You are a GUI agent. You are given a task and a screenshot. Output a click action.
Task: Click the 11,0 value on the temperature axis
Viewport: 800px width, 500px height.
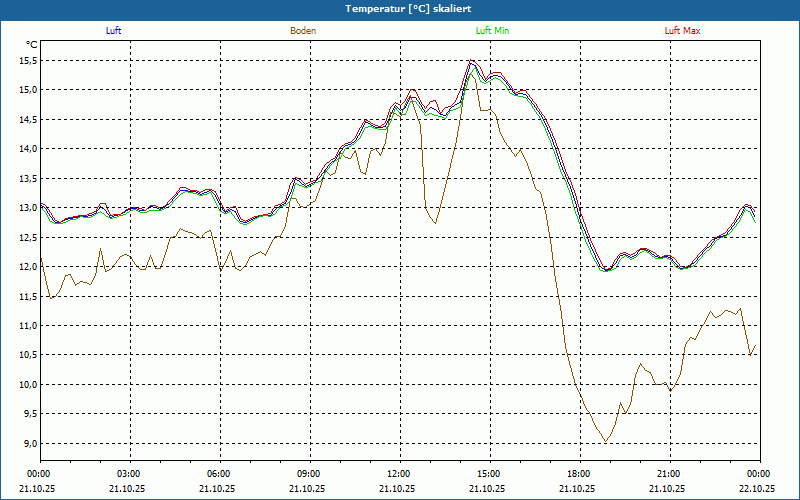point(29,326)
